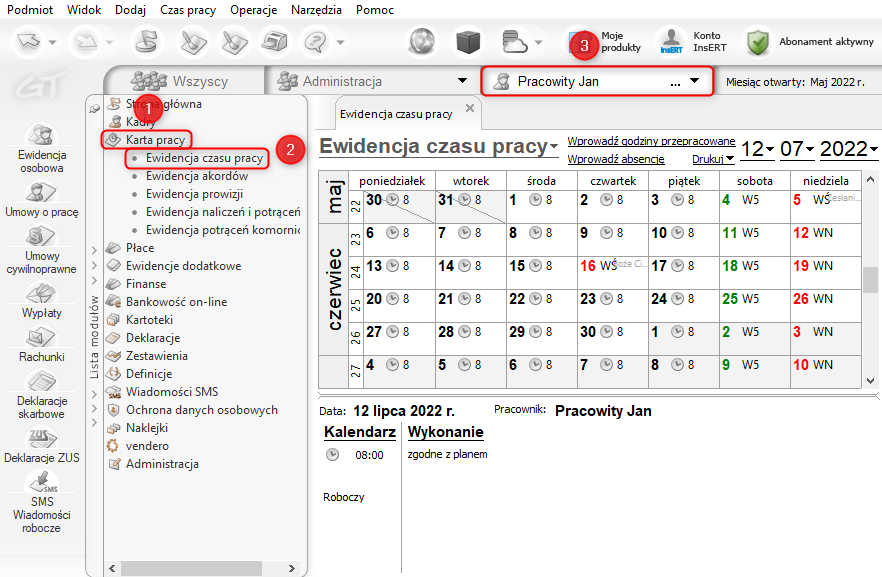Click the globe icon in toolbar
The height and width of the screenshot is (577, 882).
click(x=422, y=42)
